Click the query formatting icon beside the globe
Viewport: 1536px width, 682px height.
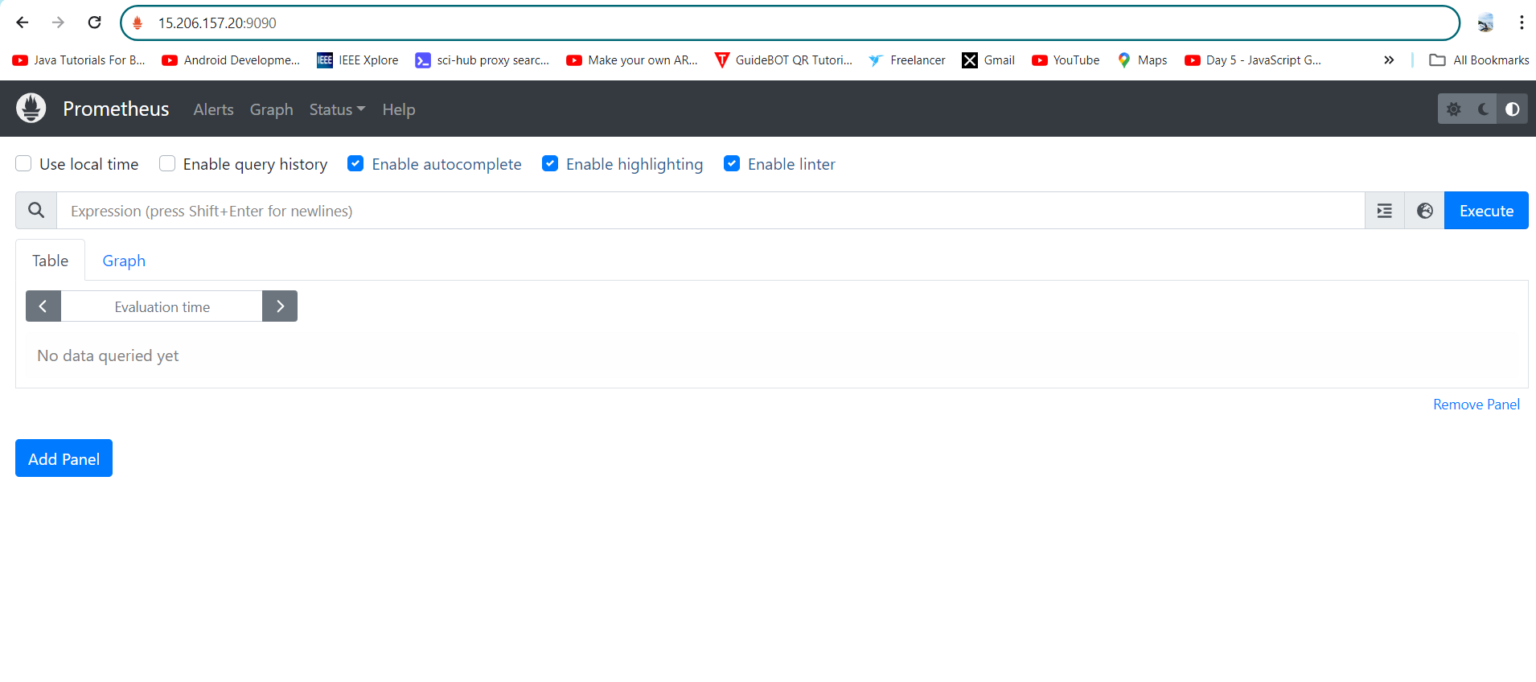click(1384, 210)
